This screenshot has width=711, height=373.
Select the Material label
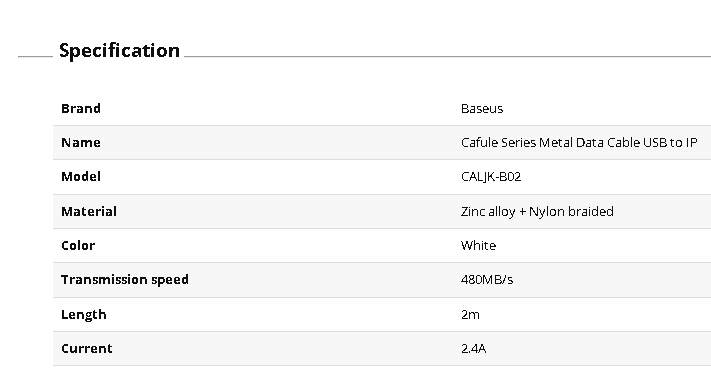89,212
